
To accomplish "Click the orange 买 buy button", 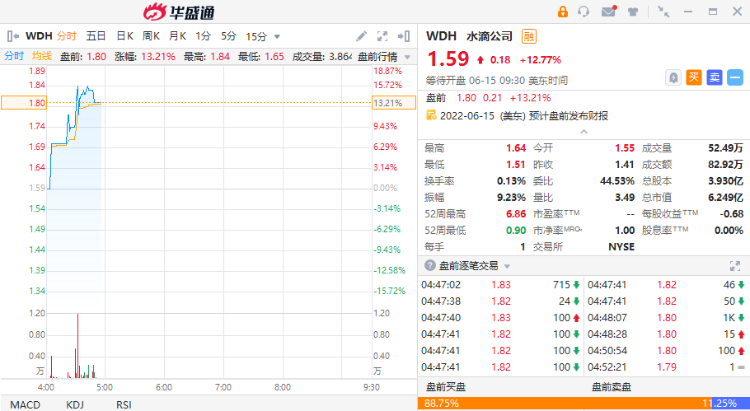I will [694, 78].
